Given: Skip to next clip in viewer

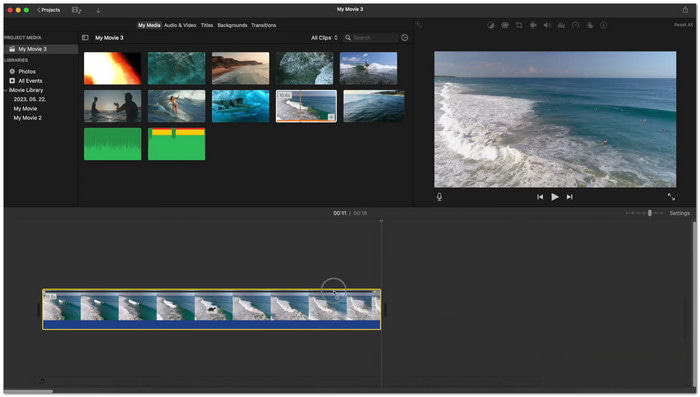Looking at the screenshot, I should click(x=570, y=197).
